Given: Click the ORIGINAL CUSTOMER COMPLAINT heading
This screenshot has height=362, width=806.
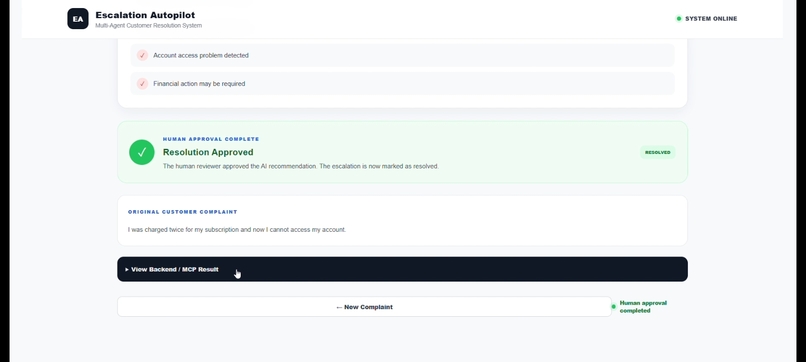Looking at the screenshot, I should point(182,212).
